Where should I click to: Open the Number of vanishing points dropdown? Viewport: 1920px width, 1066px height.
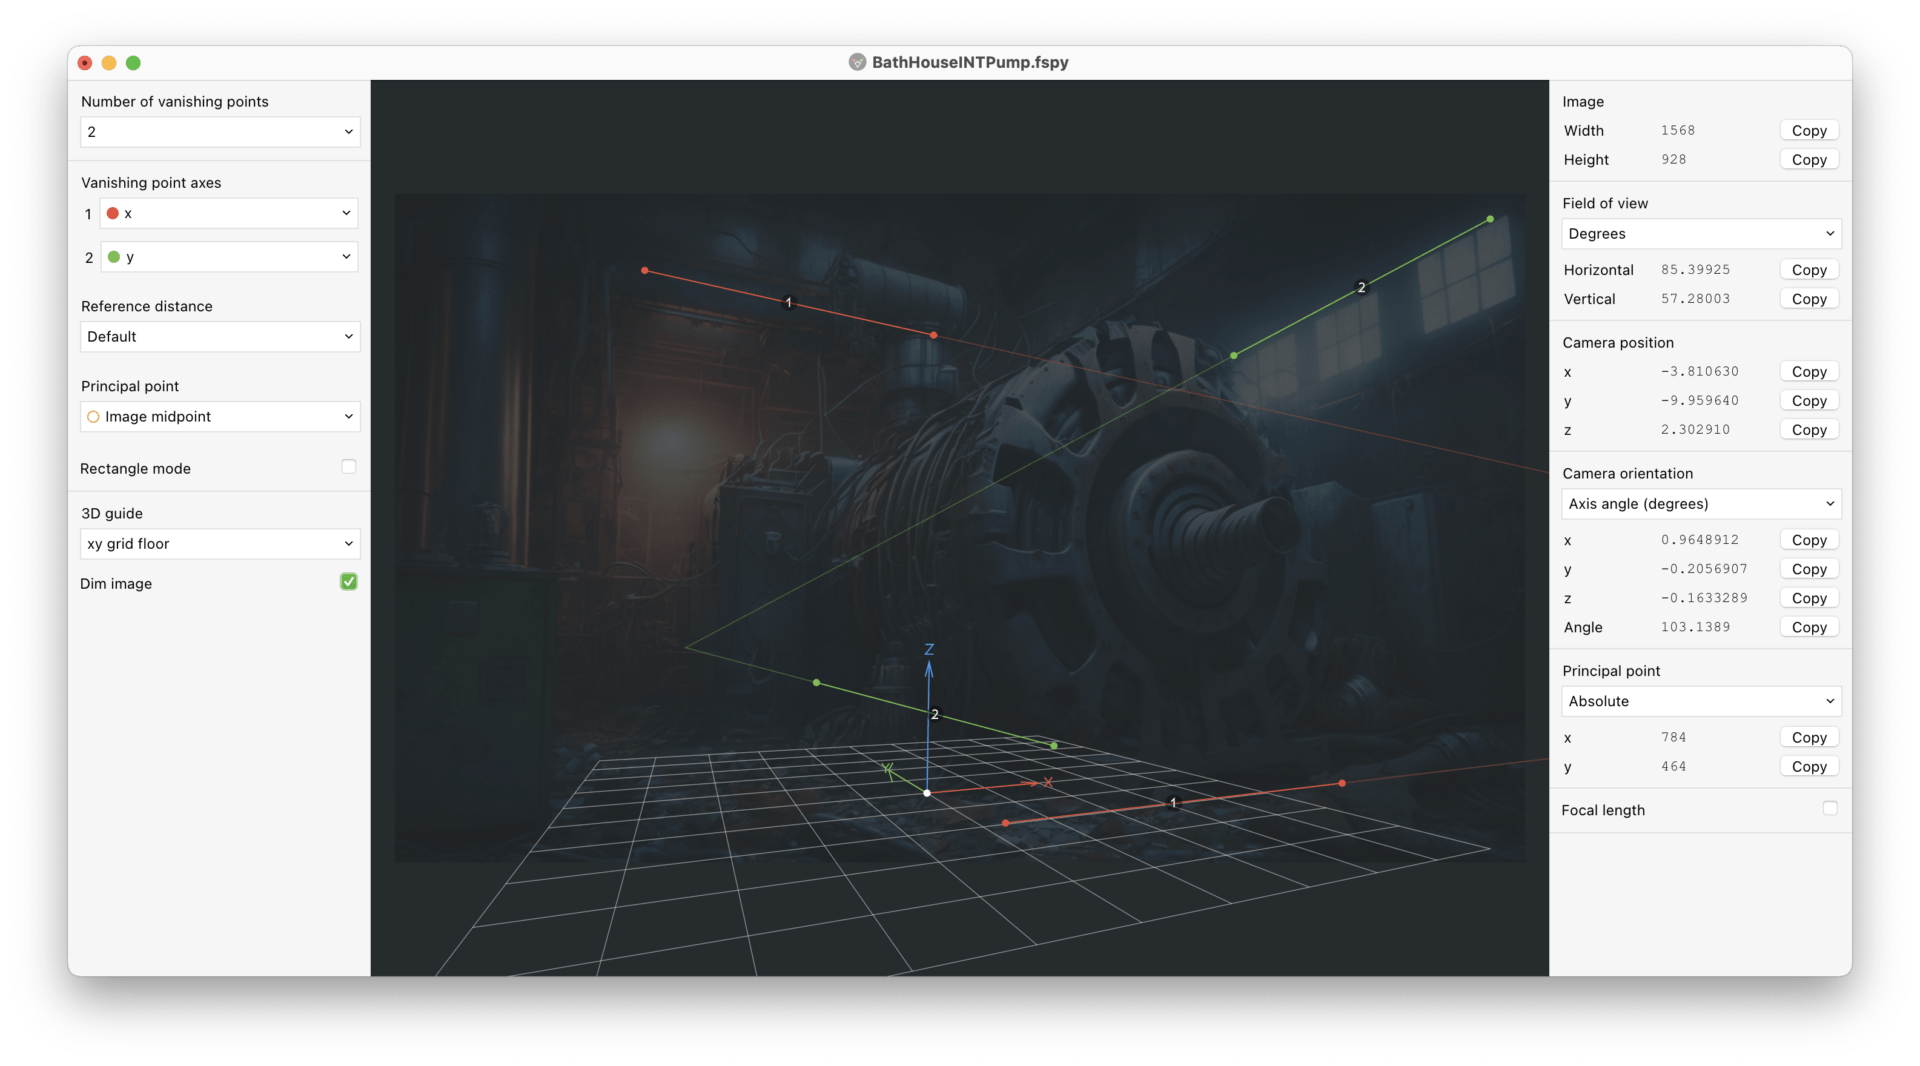click(219, 131)
